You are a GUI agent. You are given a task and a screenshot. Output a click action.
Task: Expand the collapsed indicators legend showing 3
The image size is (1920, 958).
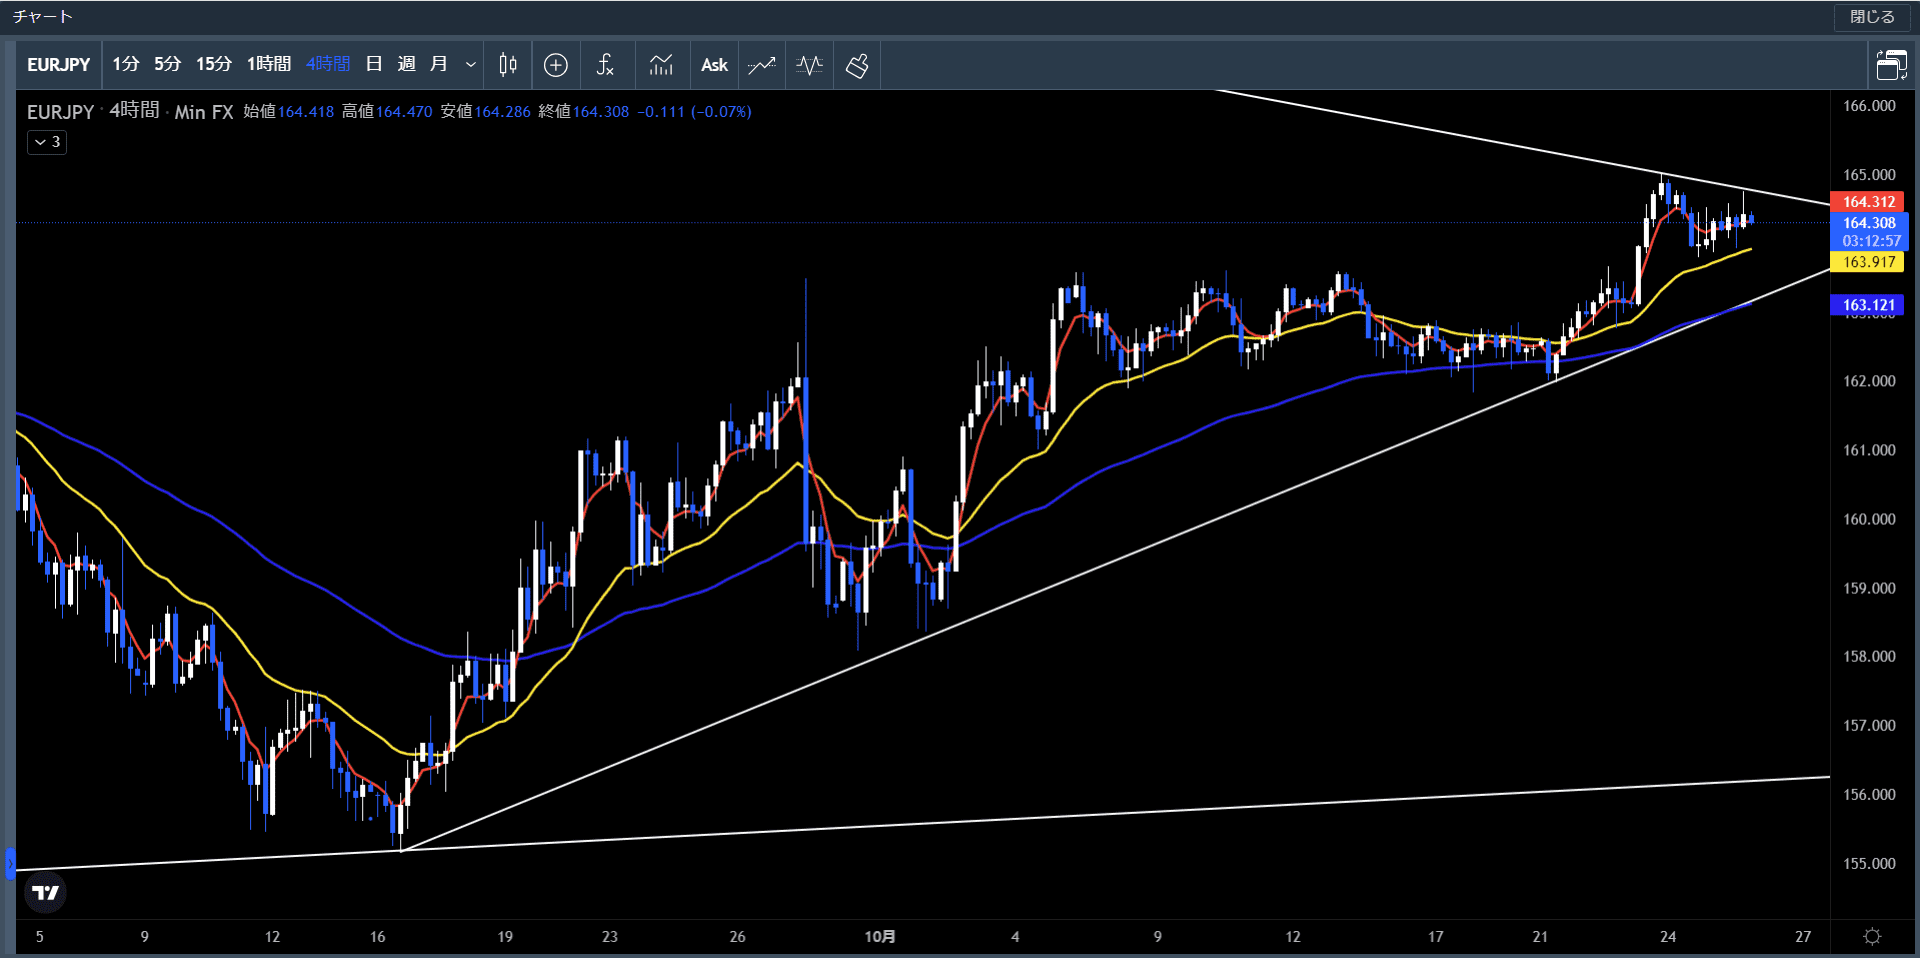47,142
